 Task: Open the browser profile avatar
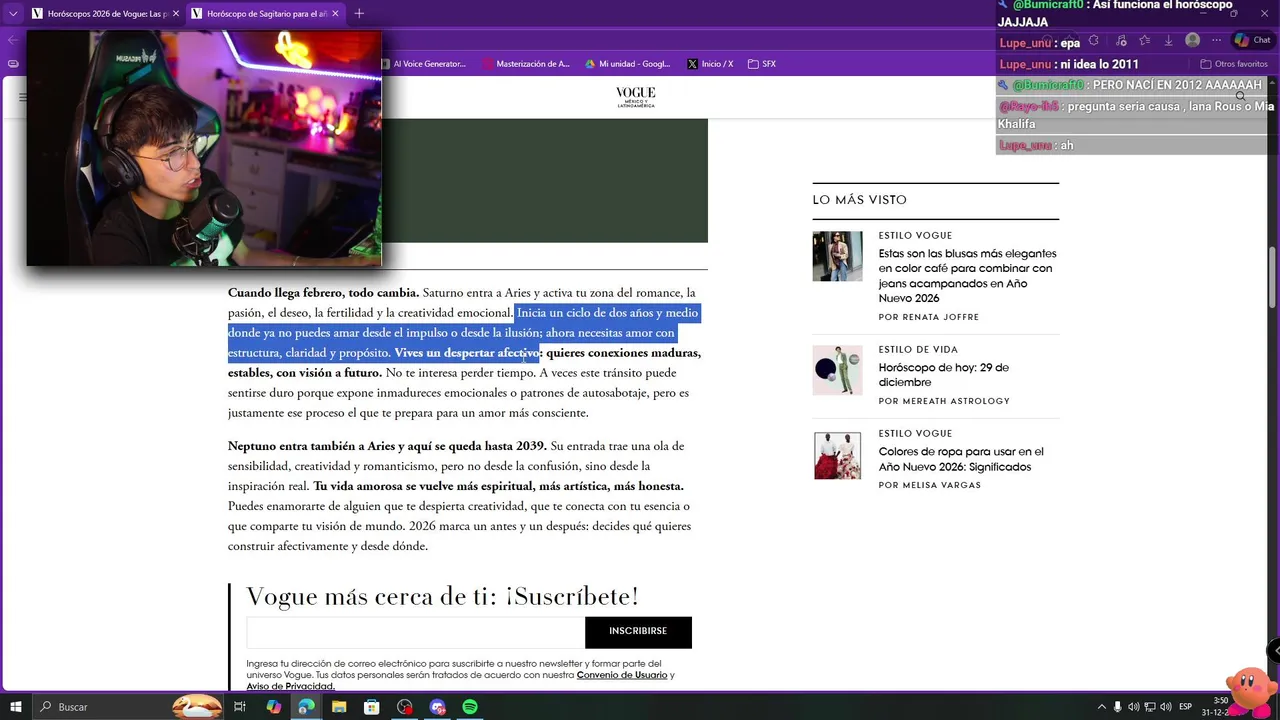1192,41
